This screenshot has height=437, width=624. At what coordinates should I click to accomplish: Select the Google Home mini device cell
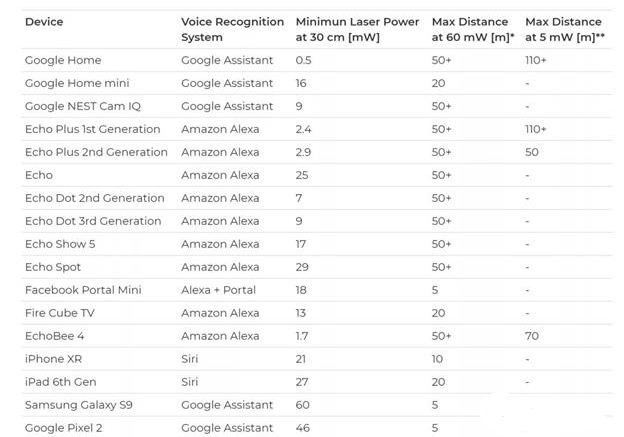coord(77,83)
